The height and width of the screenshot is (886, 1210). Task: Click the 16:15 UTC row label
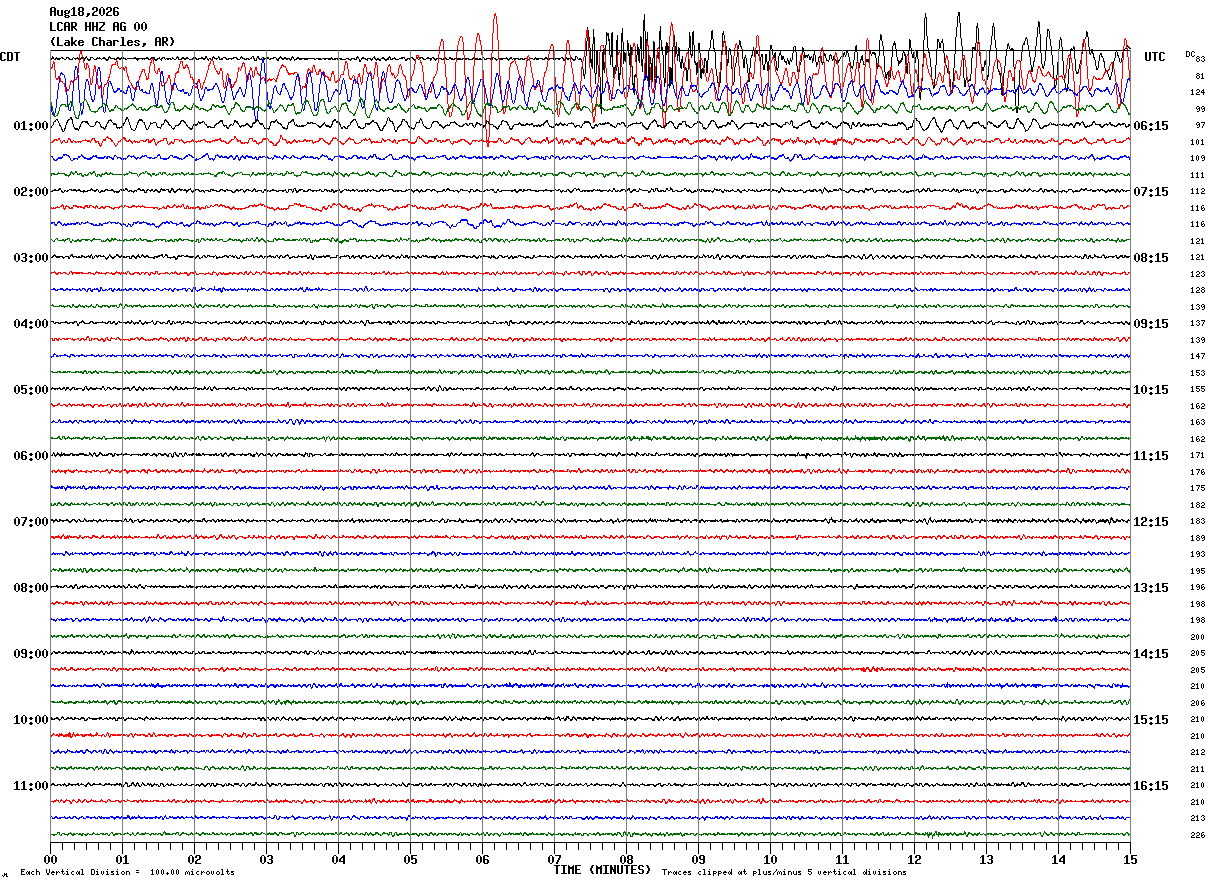1151,786
